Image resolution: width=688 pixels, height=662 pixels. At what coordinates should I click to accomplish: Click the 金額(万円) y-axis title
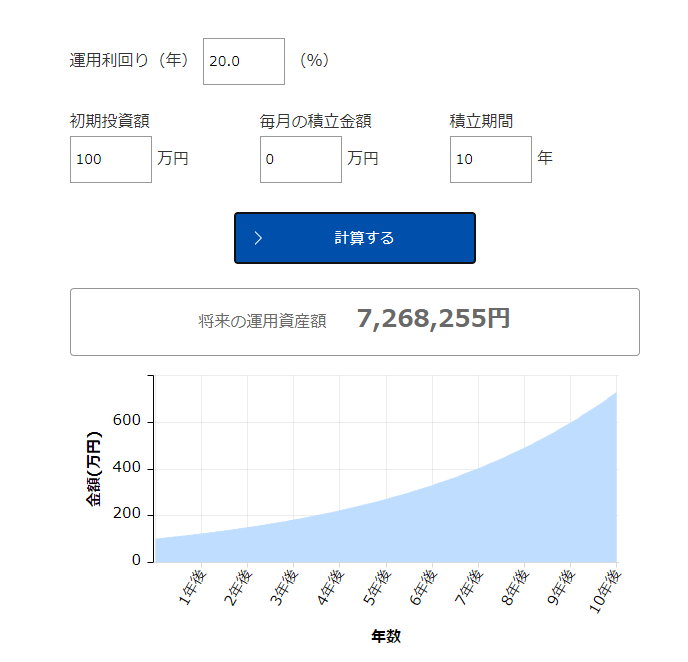(x=94, y=468)
